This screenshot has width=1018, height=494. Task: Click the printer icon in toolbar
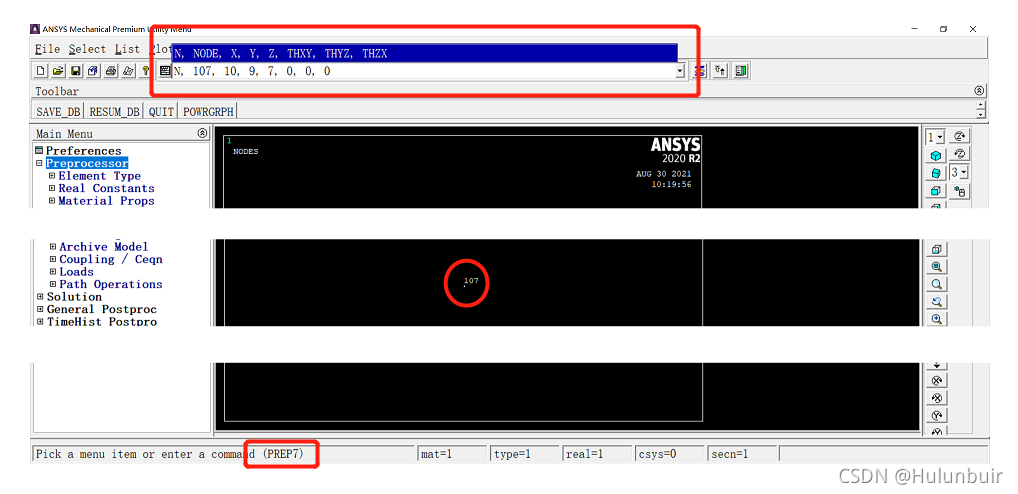click(x=110, y=71)
